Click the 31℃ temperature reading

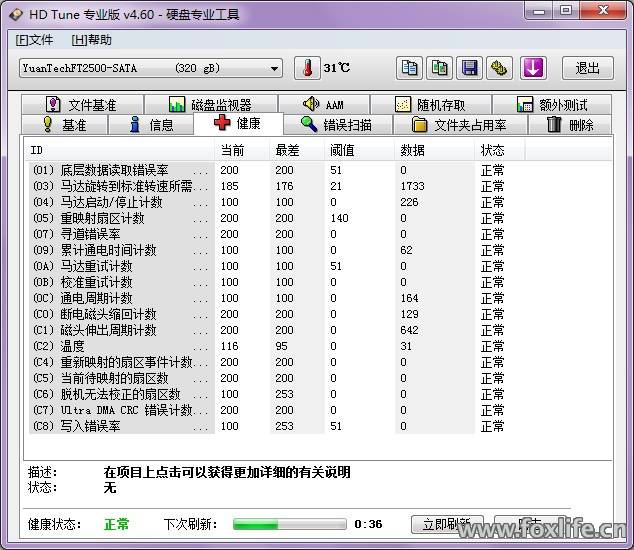click(x=336, y=68)
